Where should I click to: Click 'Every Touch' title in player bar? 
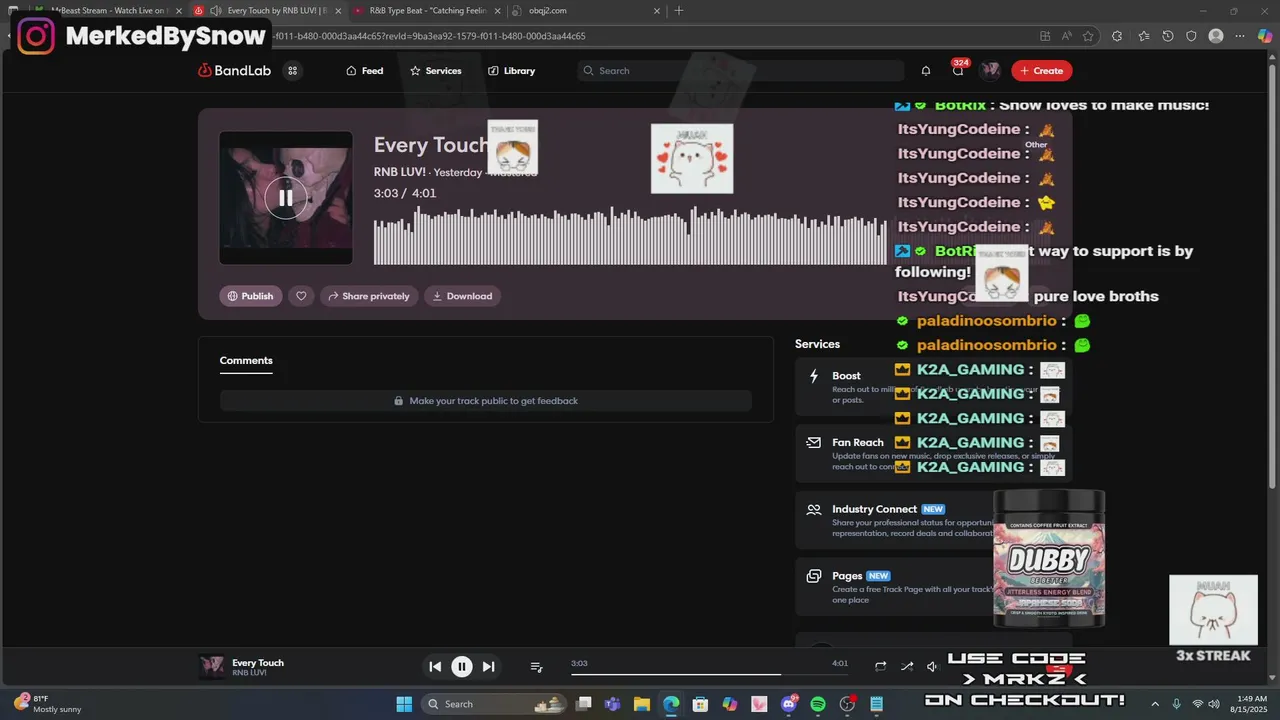258,663
